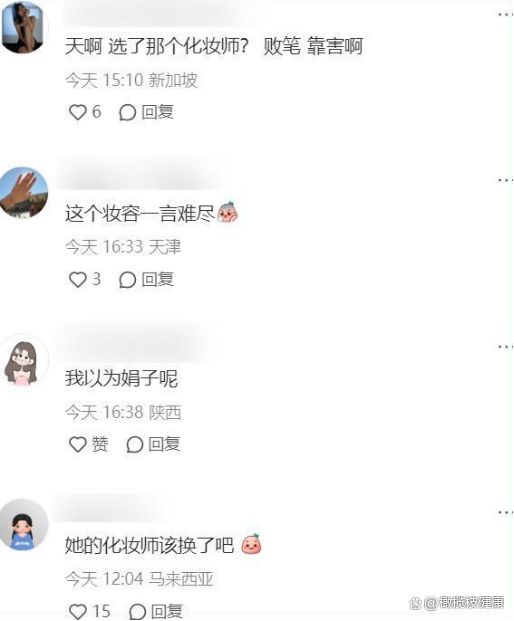
Task: Click the @橄榄枝健康 watermark
Action: (x=457, y=603)
